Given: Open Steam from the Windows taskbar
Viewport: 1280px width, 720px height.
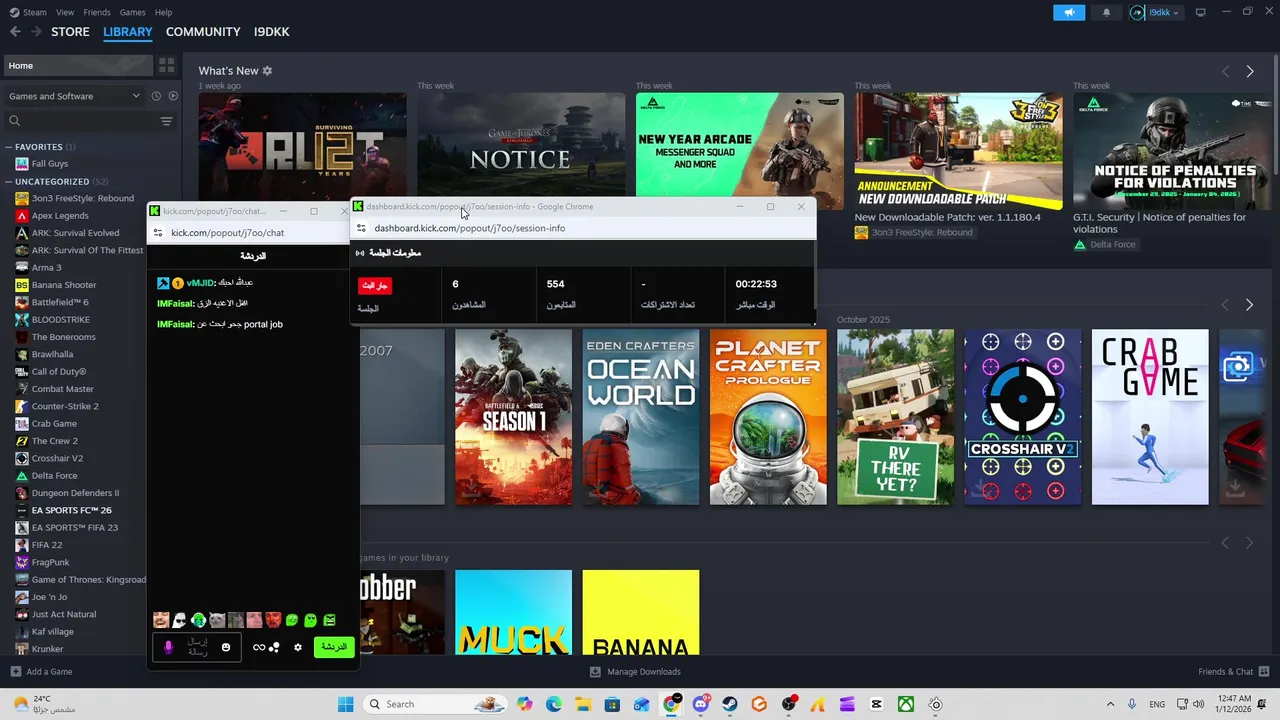Looking at the screenshot, I should pyautogui.click(x=730, y=704).
